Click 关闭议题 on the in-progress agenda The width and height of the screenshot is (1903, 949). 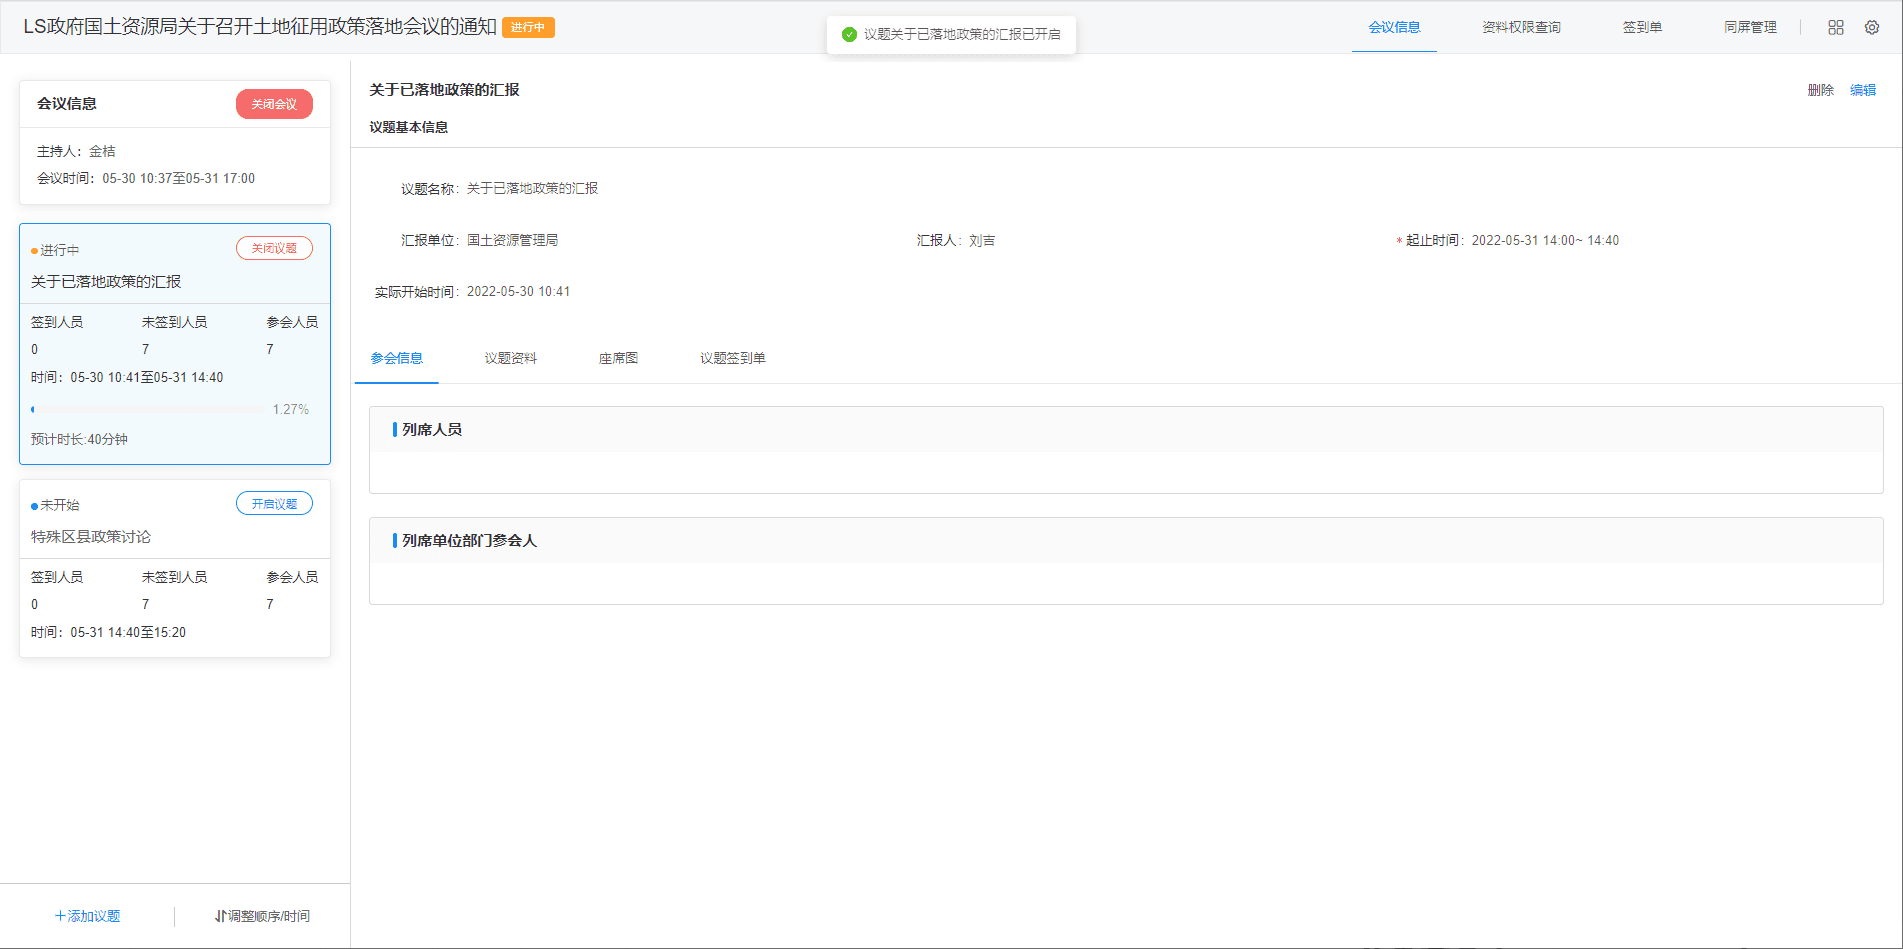(274, 248)
